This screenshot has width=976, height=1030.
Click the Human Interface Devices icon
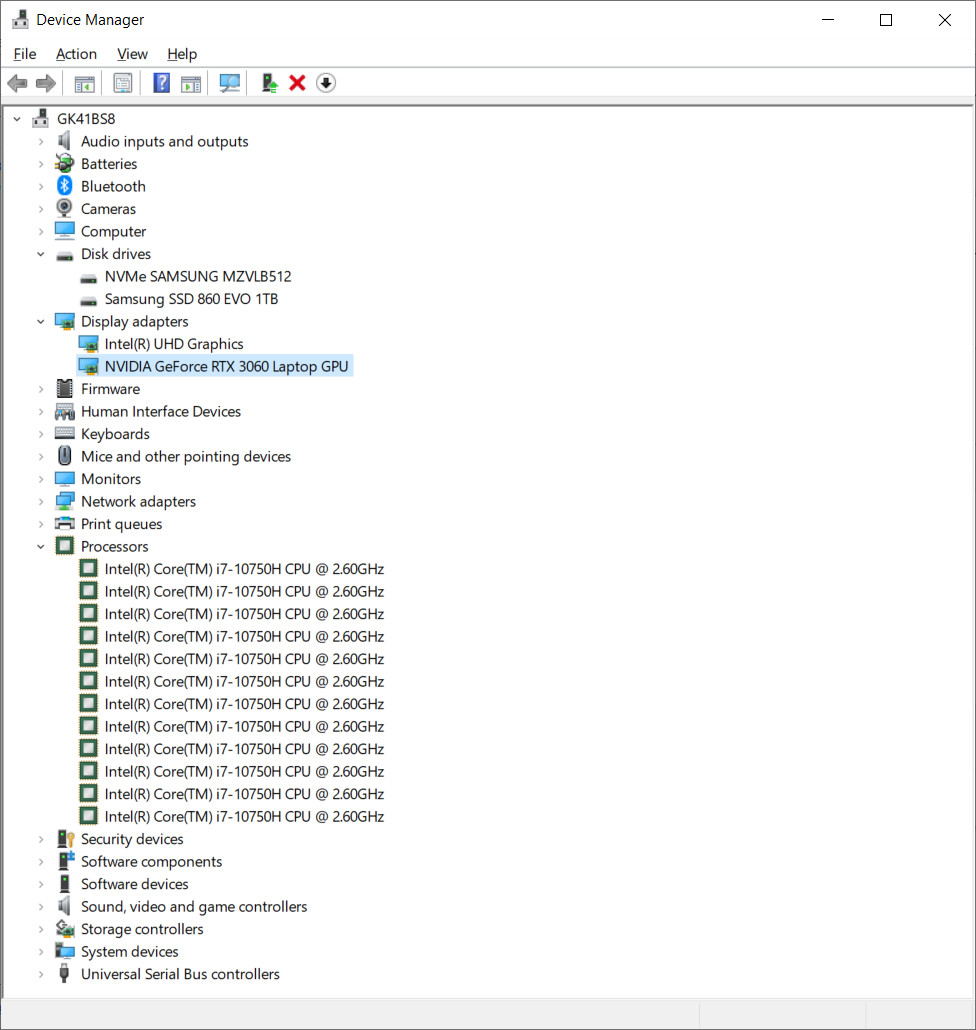pyautogui.click(x=64, y=411)
